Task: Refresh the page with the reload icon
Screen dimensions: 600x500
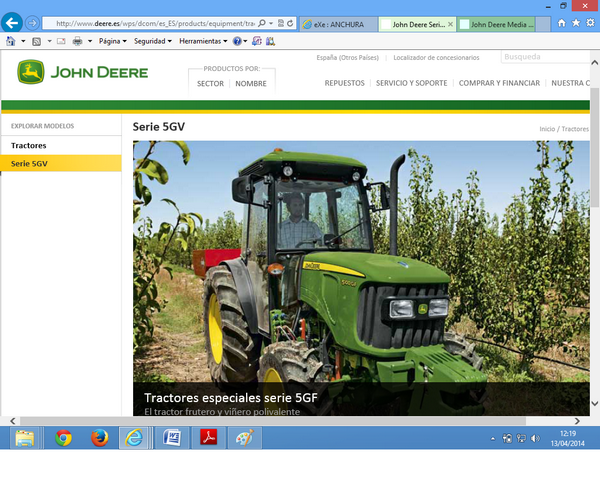Action: [290, 23]
